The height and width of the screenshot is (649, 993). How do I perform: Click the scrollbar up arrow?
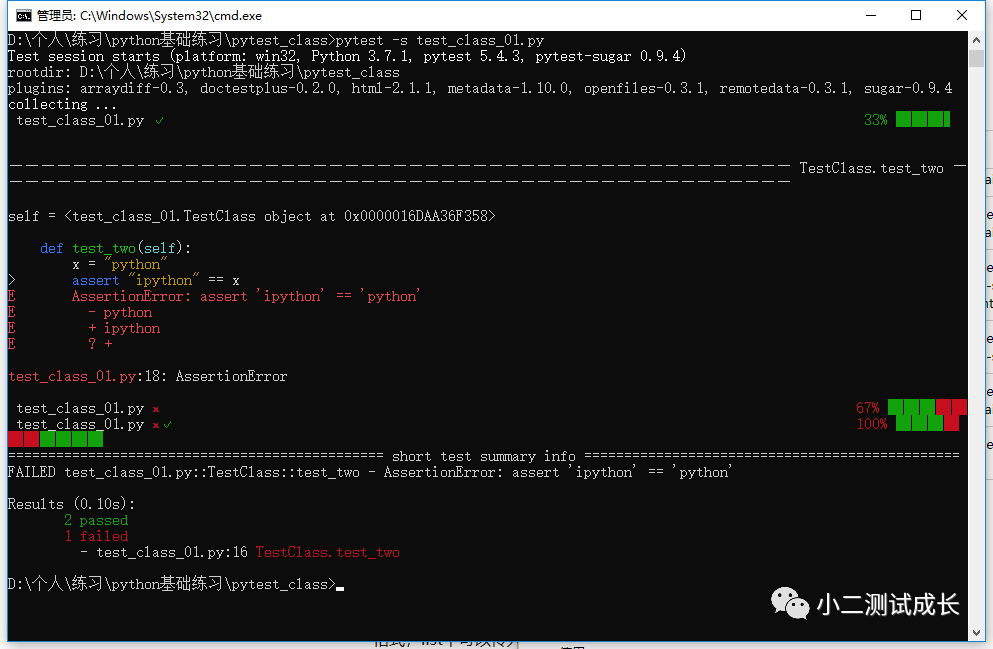[x=976, y=40]
